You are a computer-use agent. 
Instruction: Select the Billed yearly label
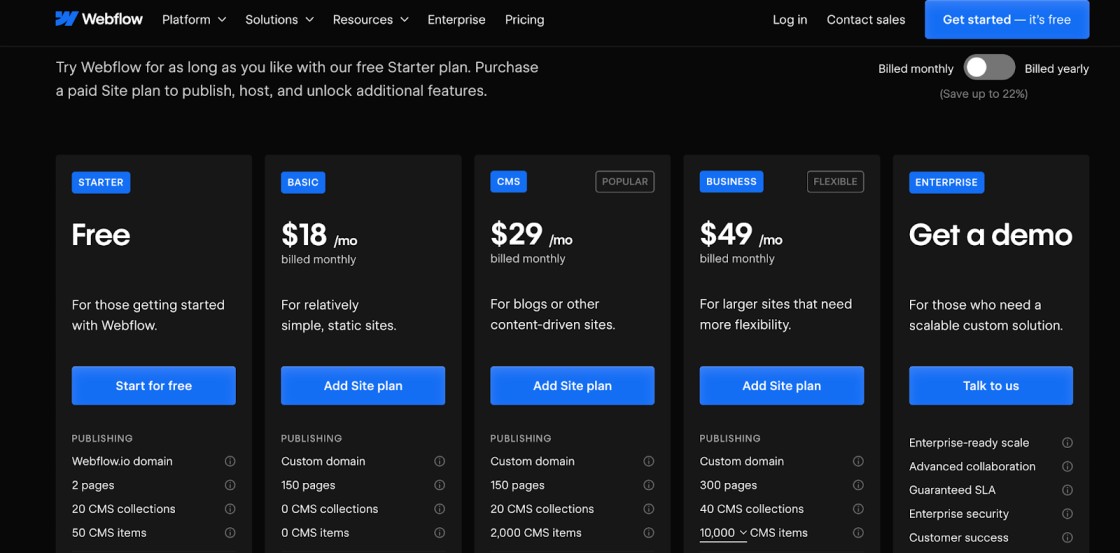[1056, 69]
